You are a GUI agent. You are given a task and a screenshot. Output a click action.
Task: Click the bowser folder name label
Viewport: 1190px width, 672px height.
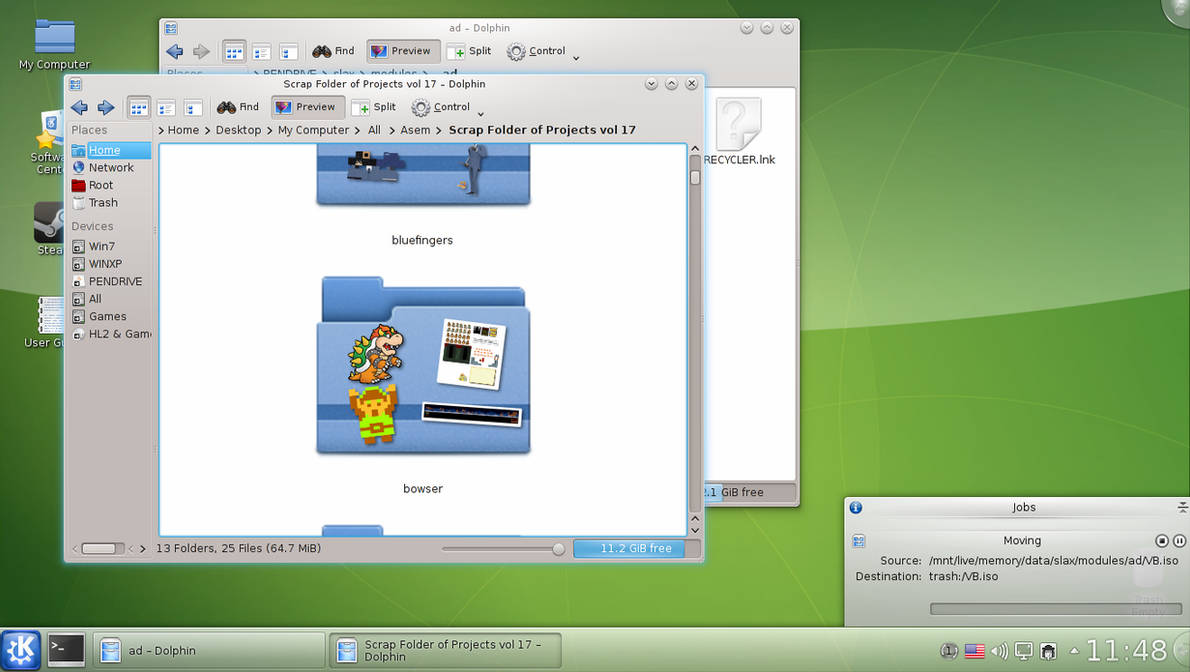coord(423,489)
